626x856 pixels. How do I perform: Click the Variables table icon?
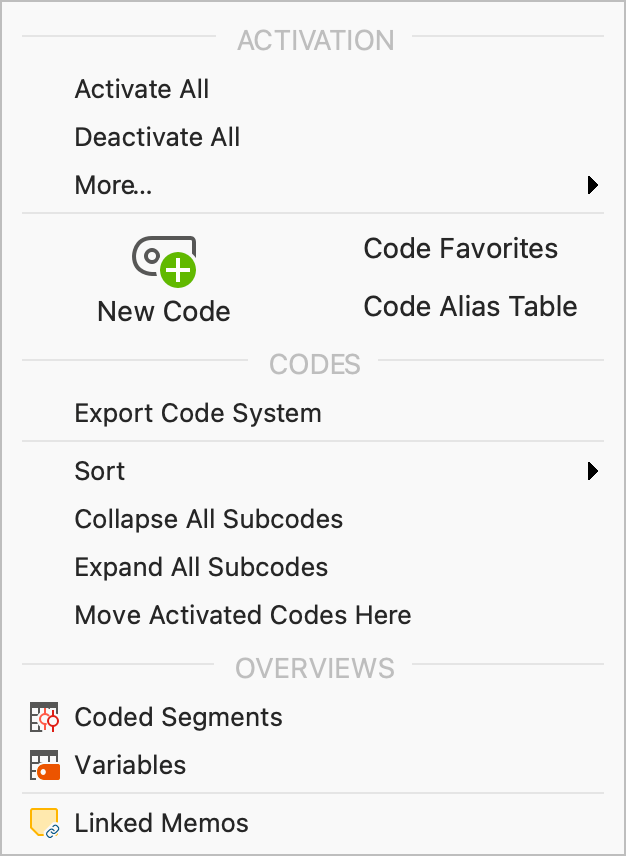pyautogui.click(x=45, y=765)
